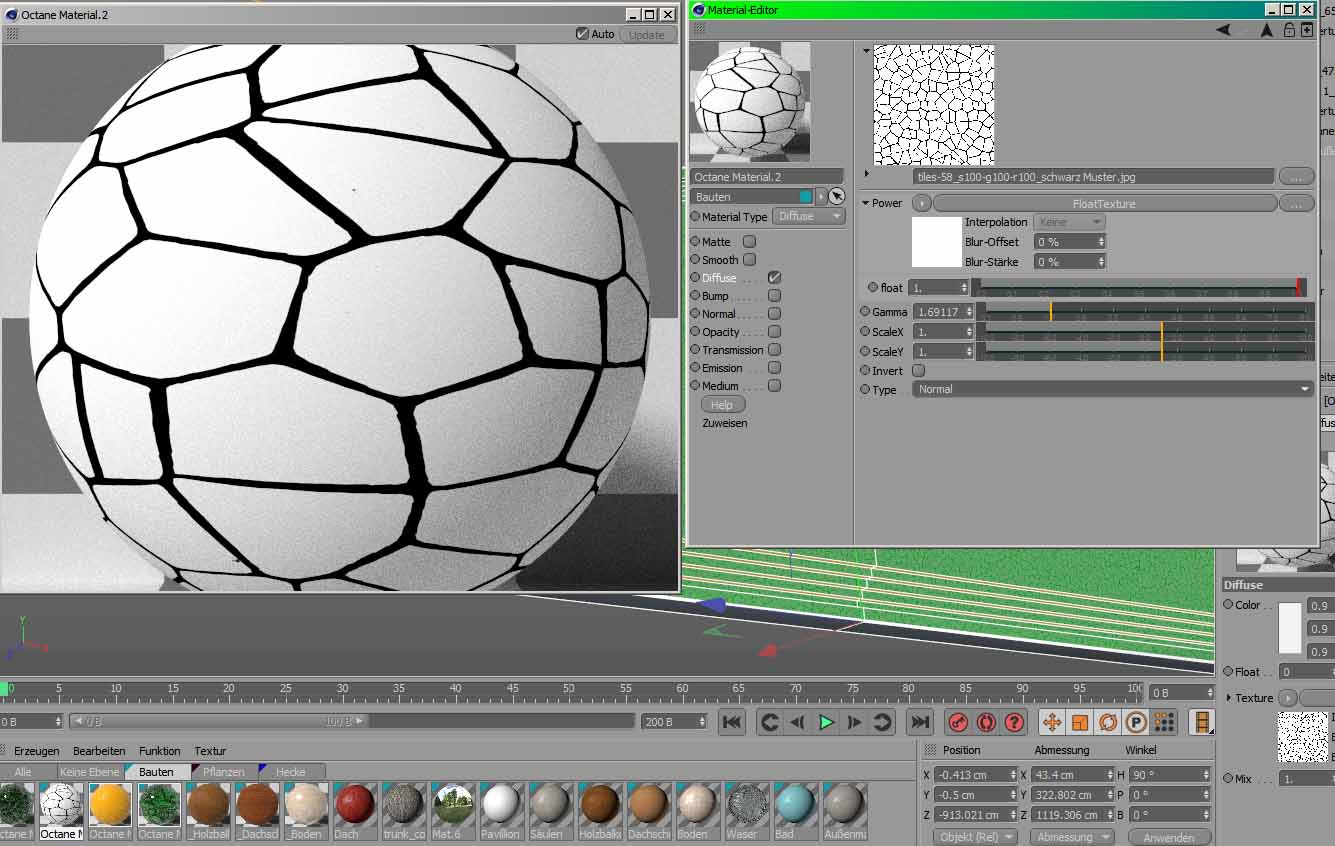This screenshot has width=1335, height=846.
Task: Go to the previous keyframe
Action: pos(769,722)
